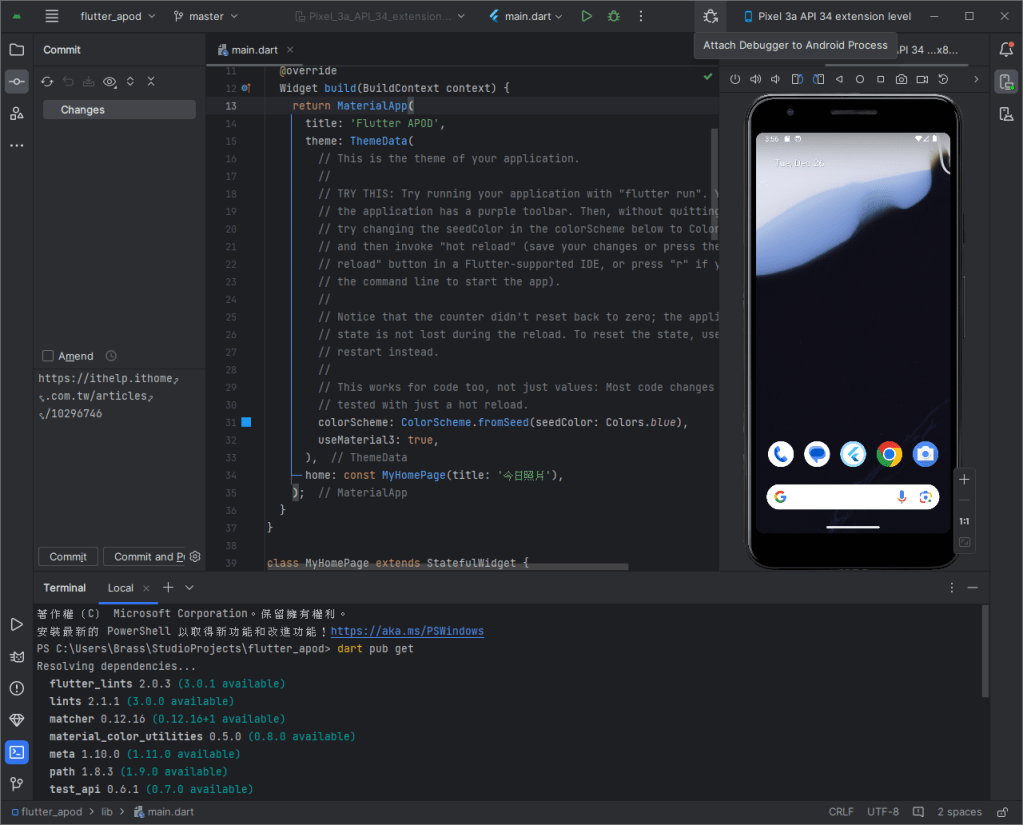Toggle the eye icon view options in Commit
This screenshot has width=1023, height=825.
tap(110, 82)
